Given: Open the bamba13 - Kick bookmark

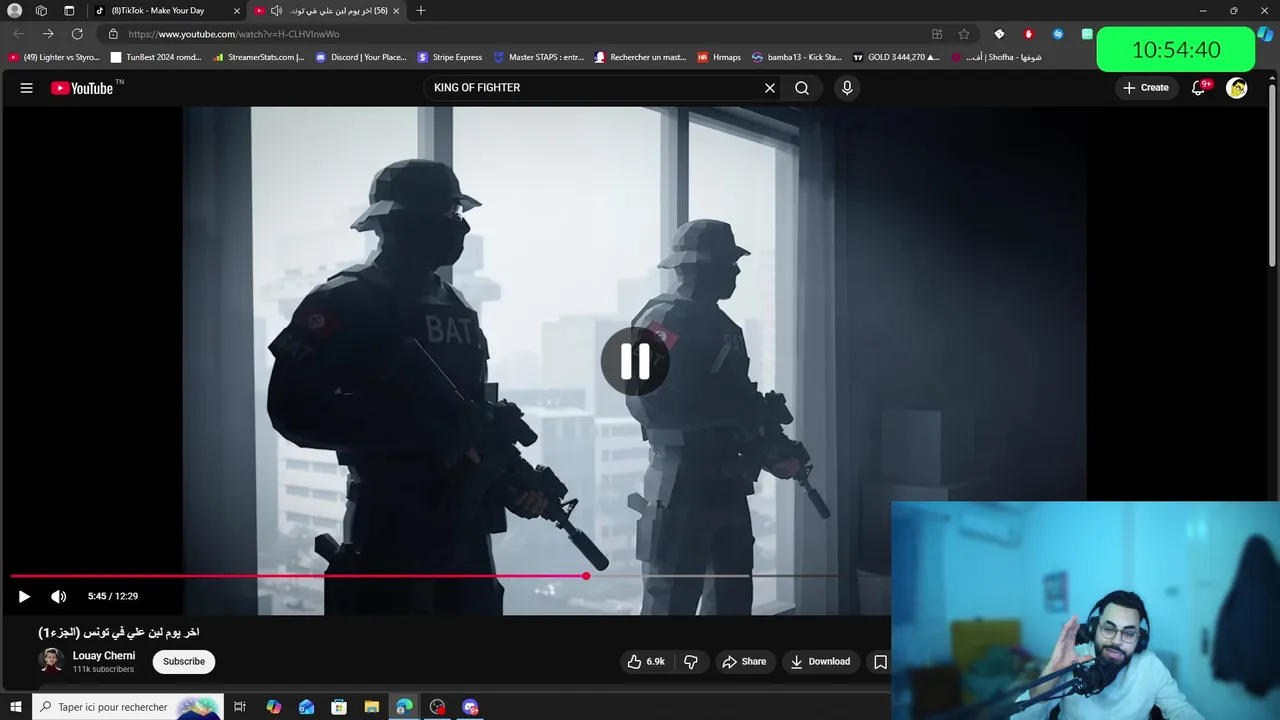Looking at the screenshot, I should 797,57.
